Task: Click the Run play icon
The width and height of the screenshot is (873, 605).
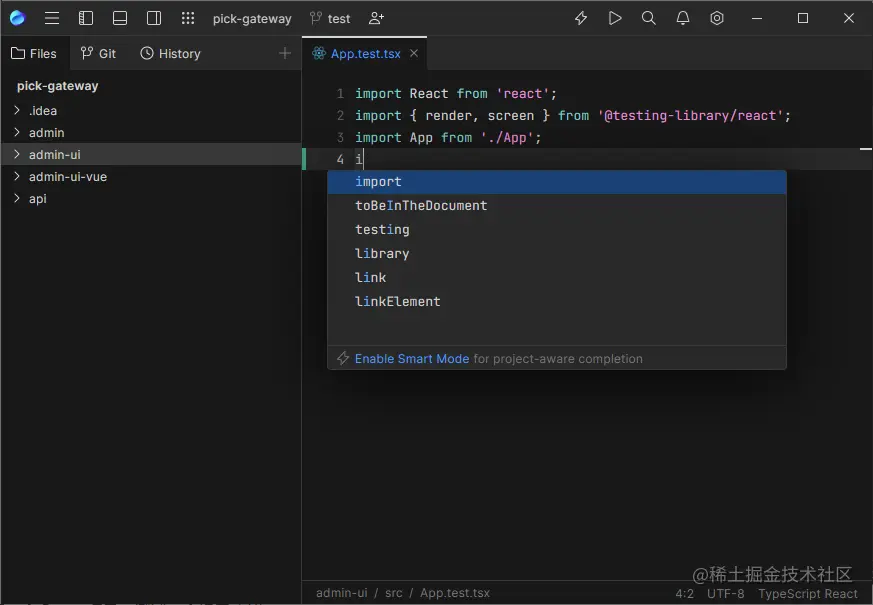Action: click(x=615, y=18)
